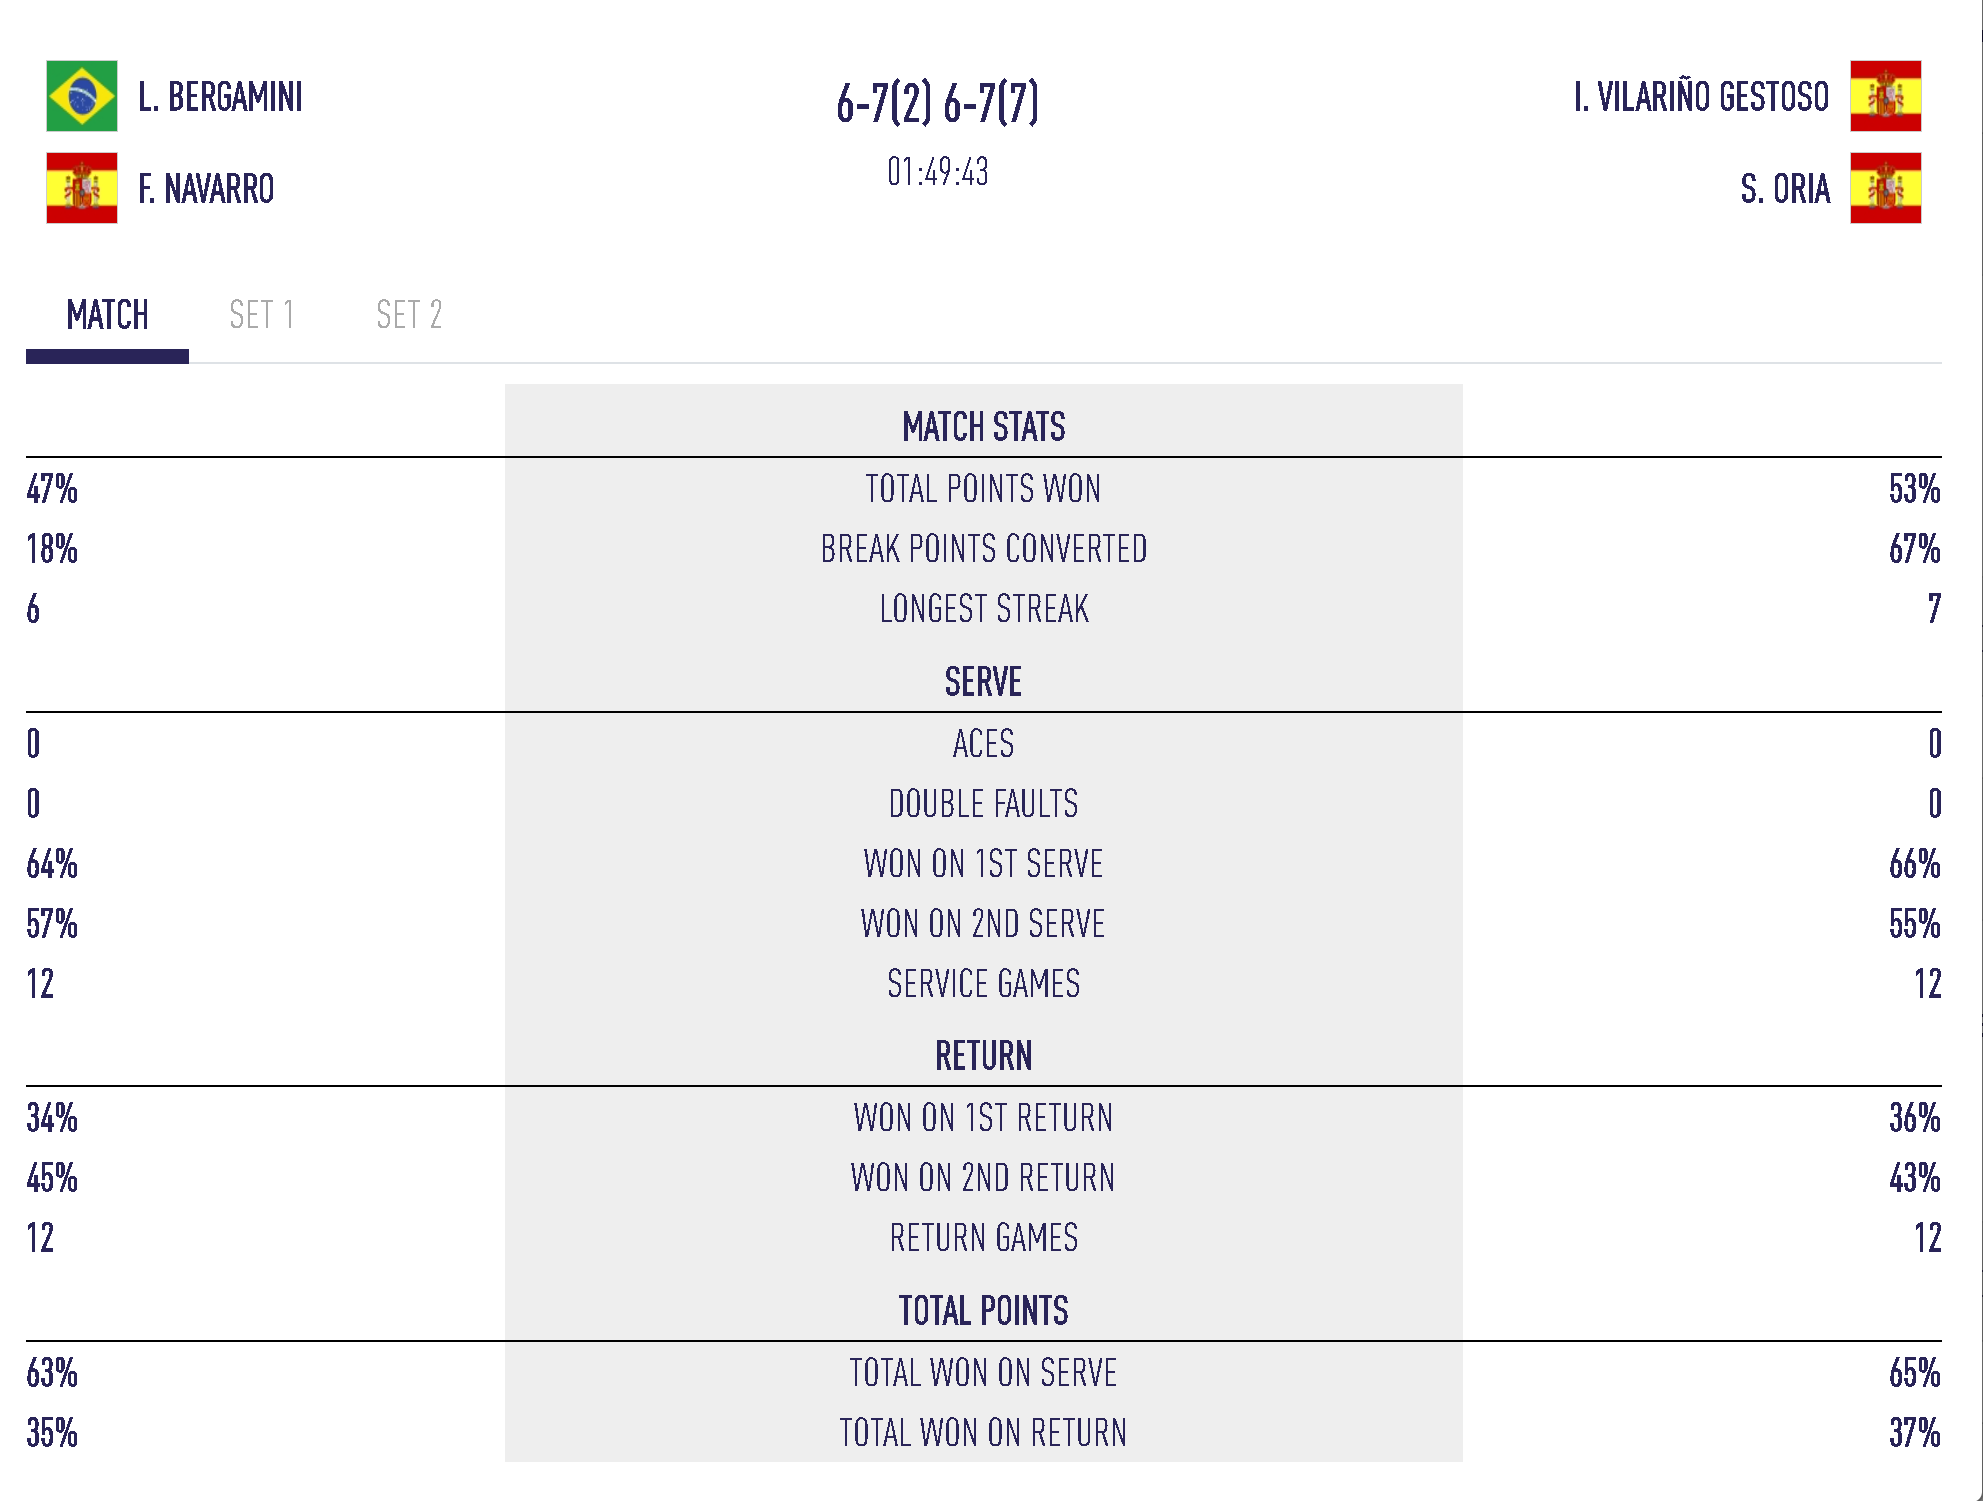Click the F. Navarro player name
This screenshot has width=1983, height=1501.
click(x=206, y=189)
